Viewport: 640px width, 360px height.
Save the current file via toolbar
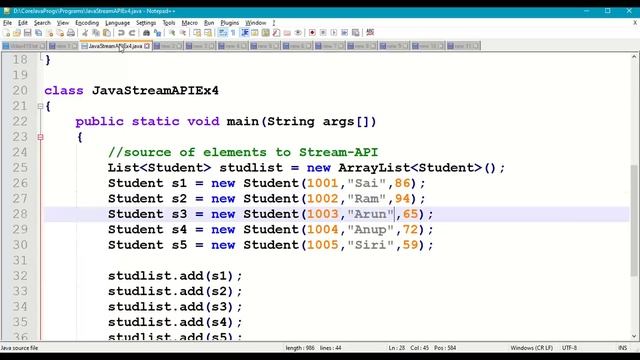tap(28, 32)
